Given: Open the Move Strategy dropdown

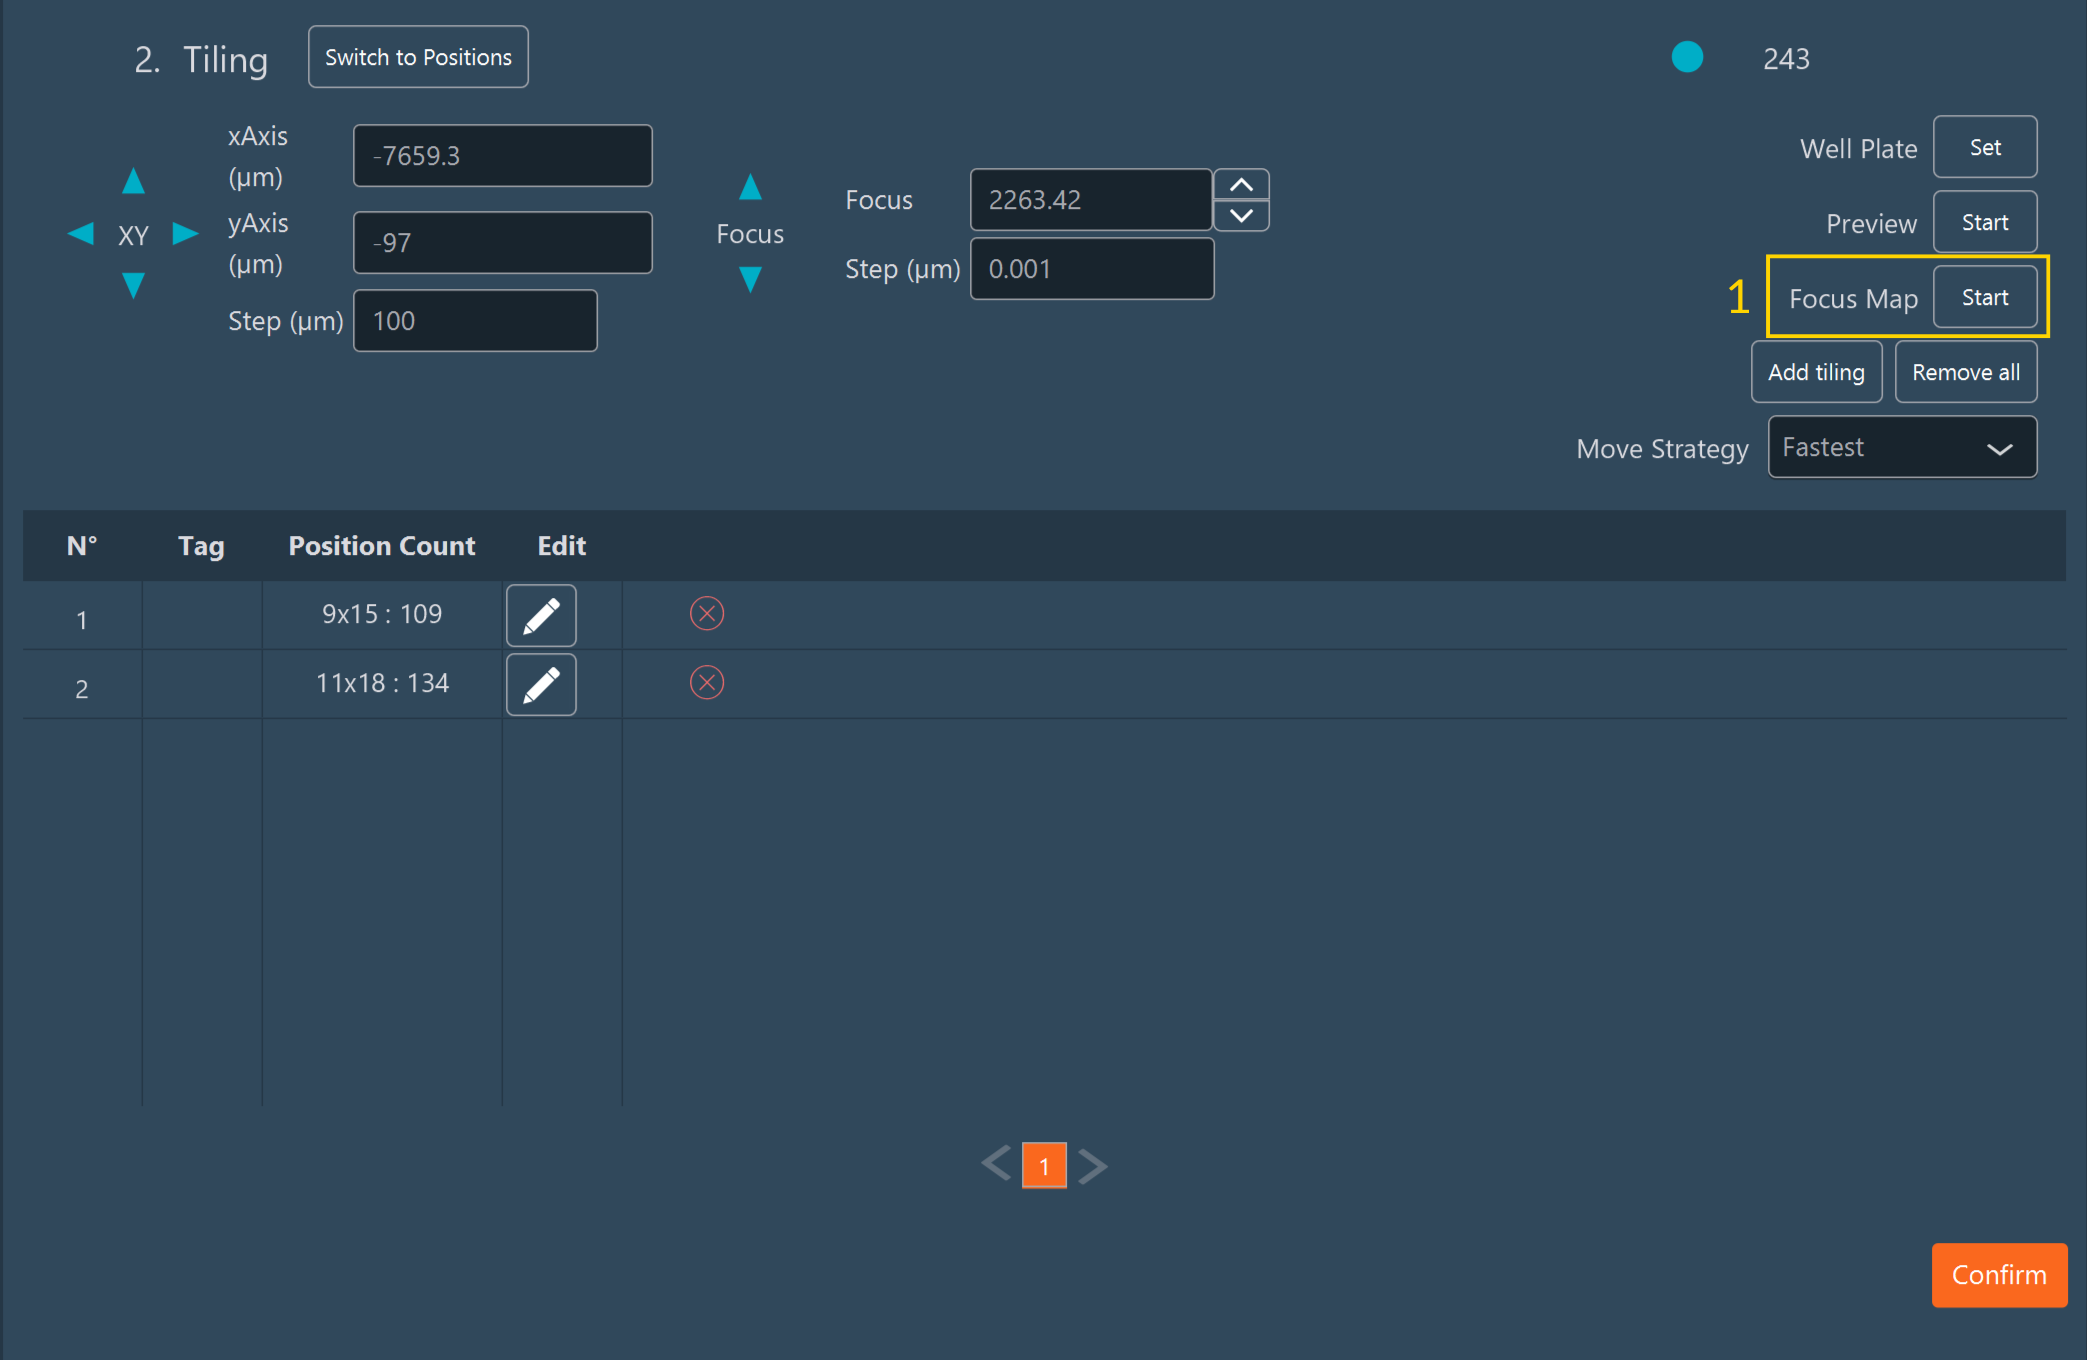Looking at the screenshot, I should [1902, 447].
